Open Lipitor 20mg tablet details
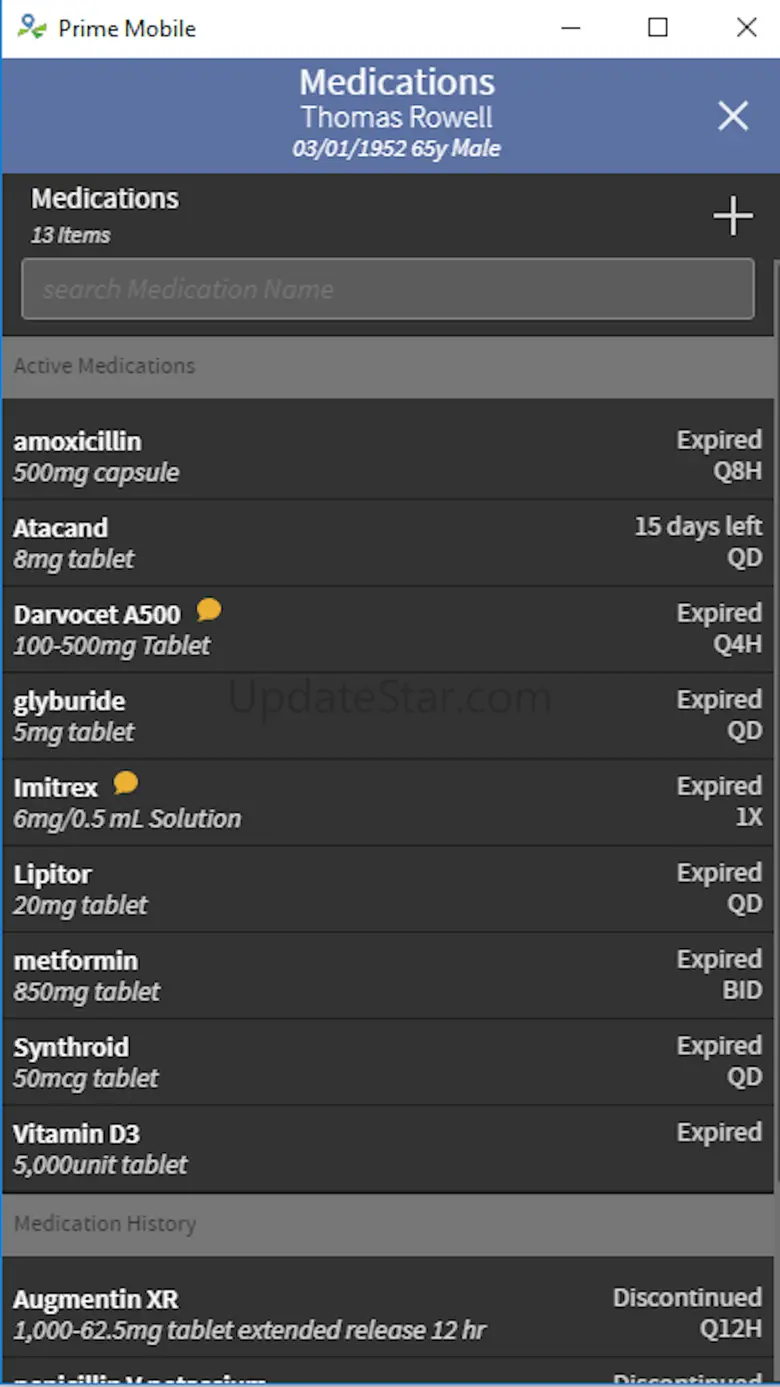Viewport: 780px width, 1387px height. [x=300, y=889]
